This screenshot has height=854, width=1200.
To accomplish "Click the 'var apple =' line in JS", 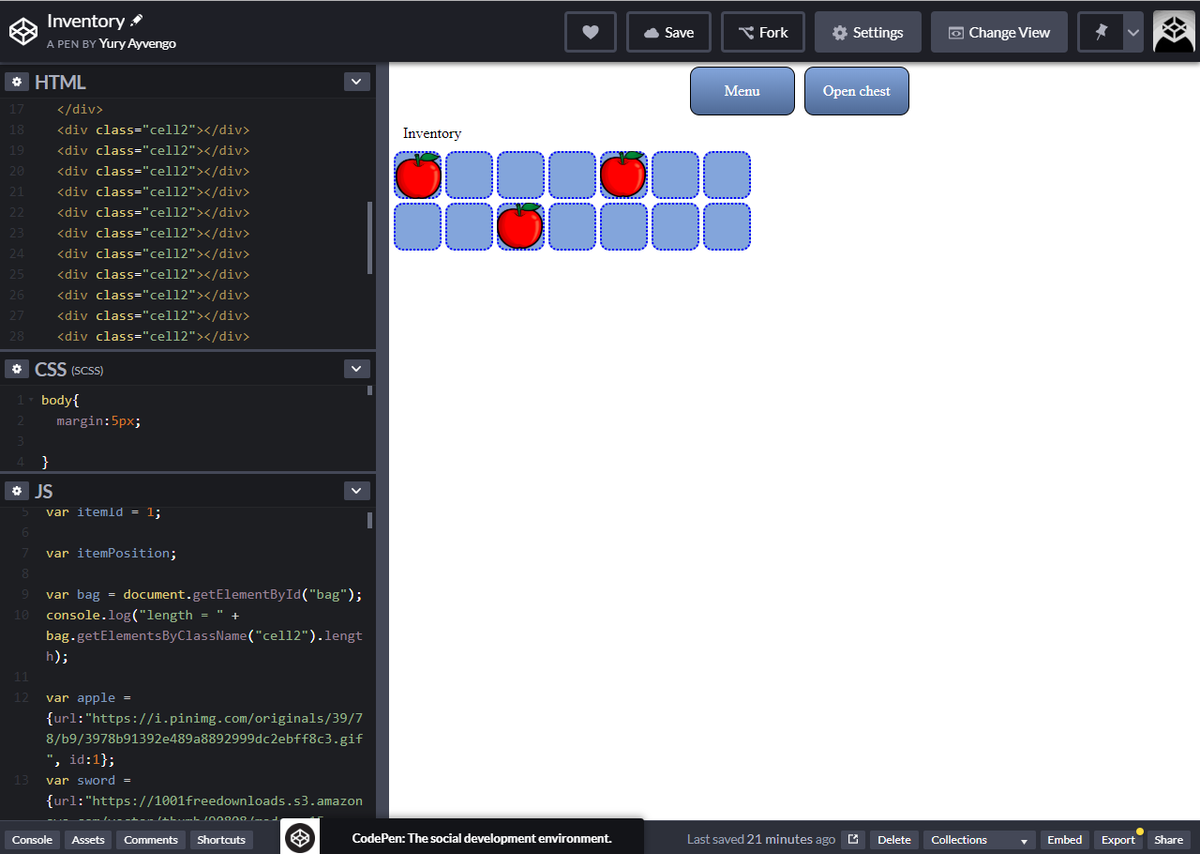I will 88,697.
